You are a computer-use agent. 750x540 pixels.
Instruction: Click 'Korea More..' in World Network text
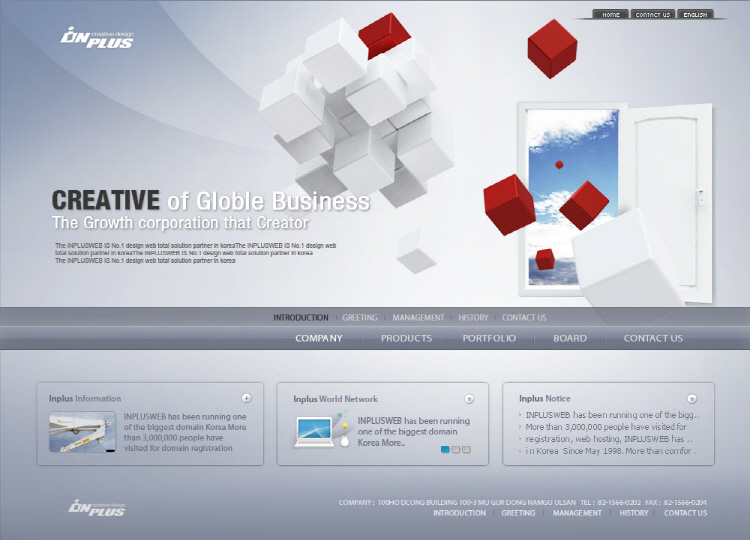click(x=381, y=443)
